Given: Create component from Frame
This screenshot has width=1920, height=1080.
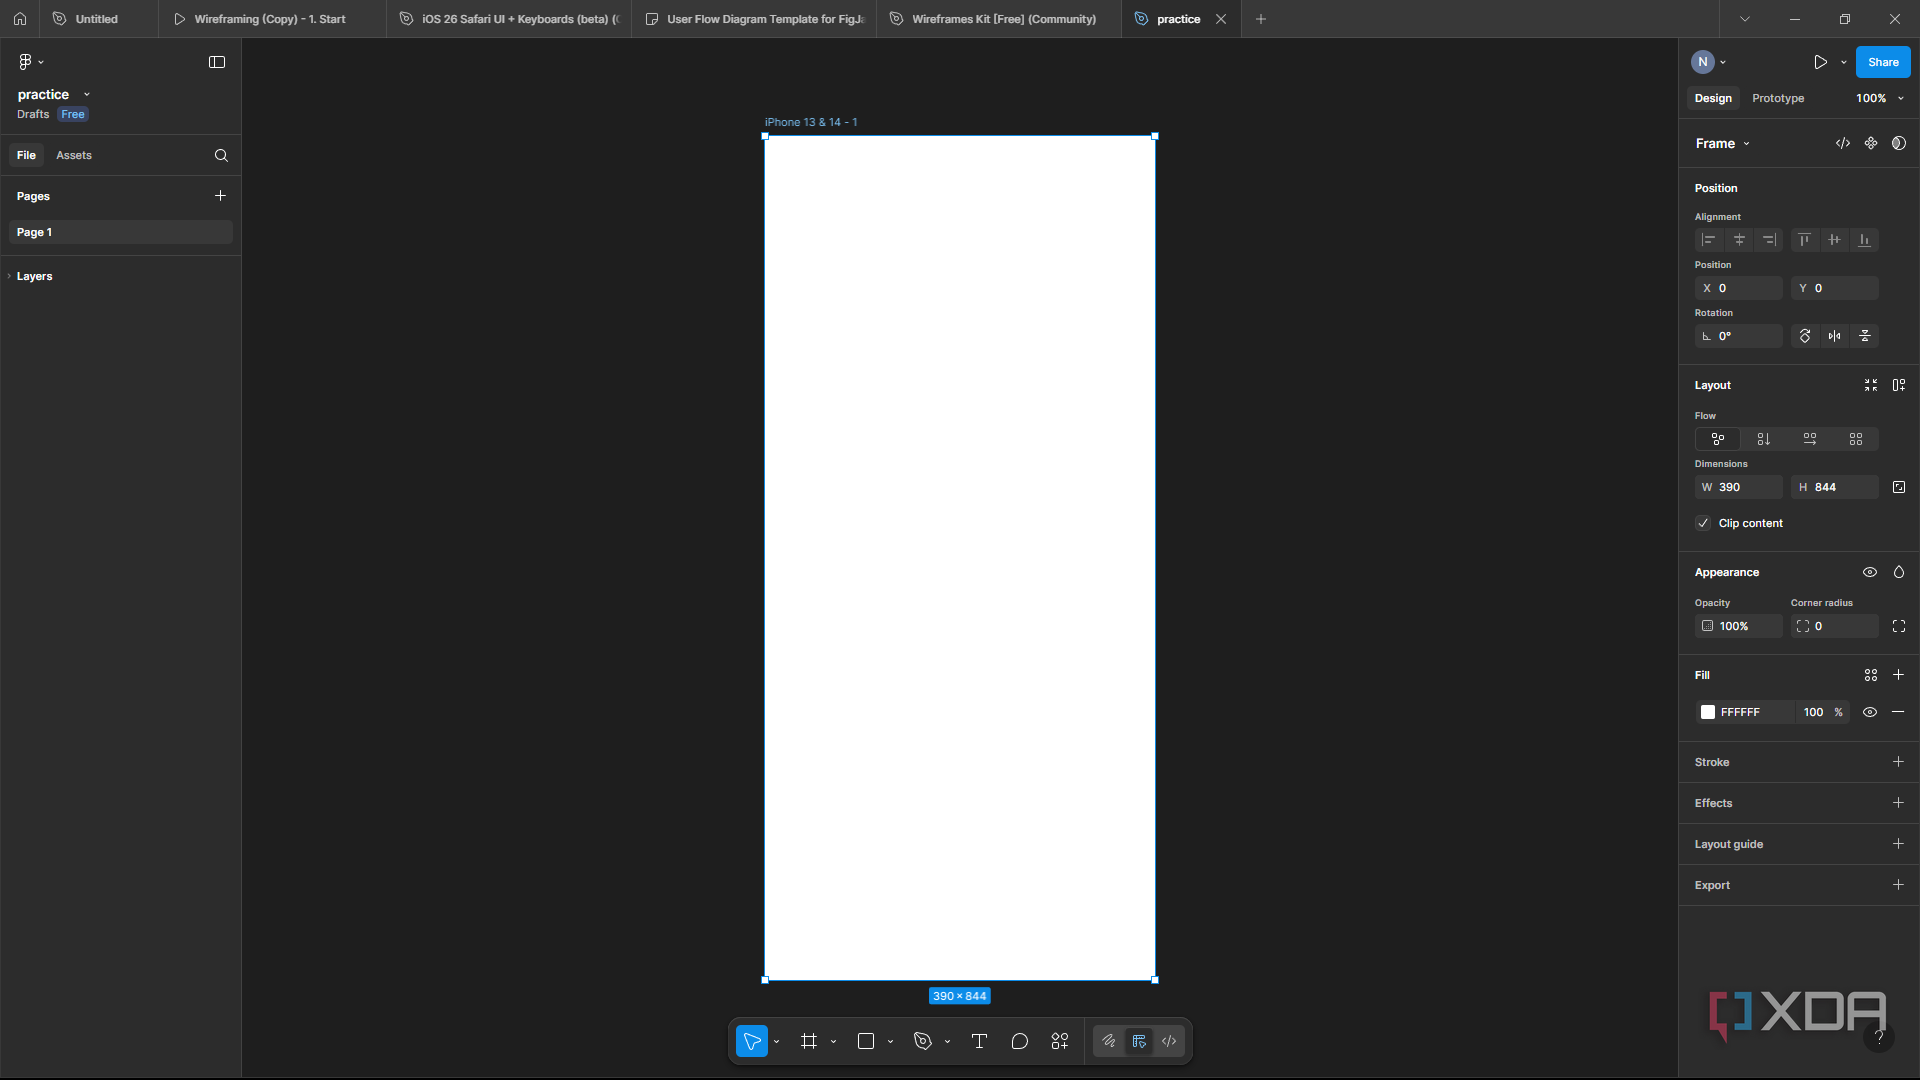Looking at the screenshot, I should coord(1871,143).
